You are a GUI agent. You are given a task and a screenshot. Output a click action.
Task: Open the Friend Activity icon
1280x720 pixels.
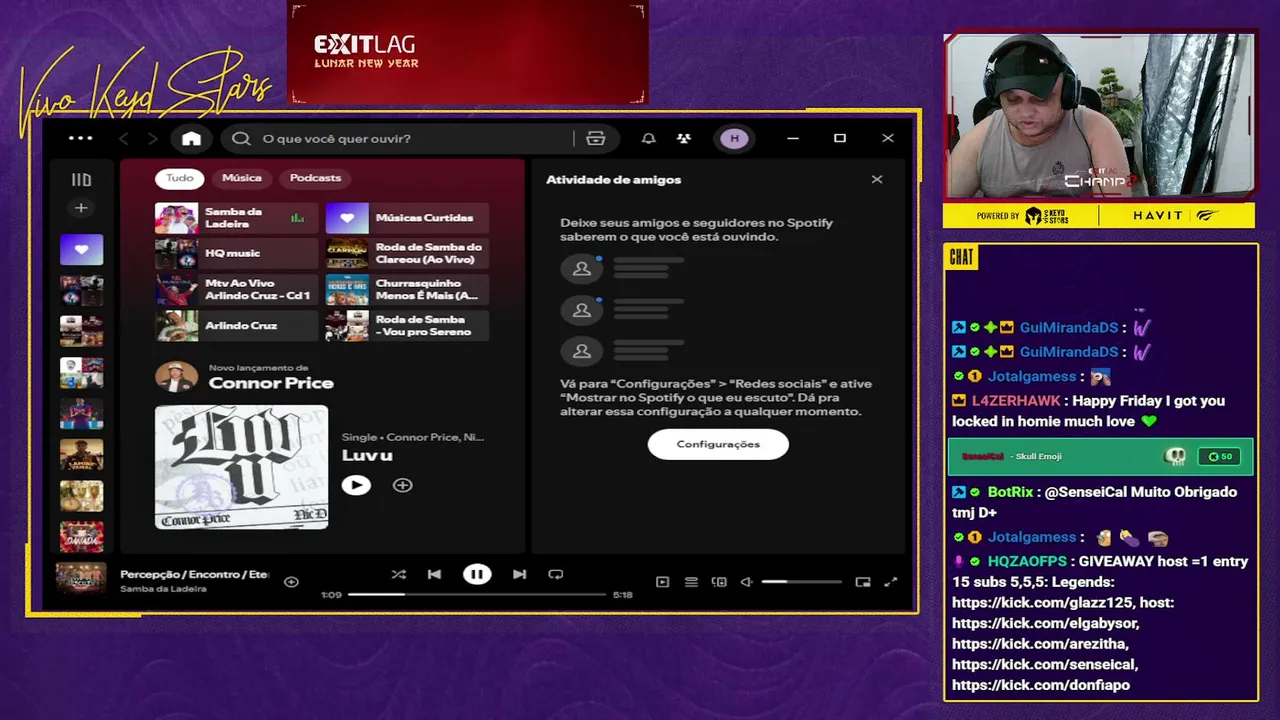tap(684, 138)
